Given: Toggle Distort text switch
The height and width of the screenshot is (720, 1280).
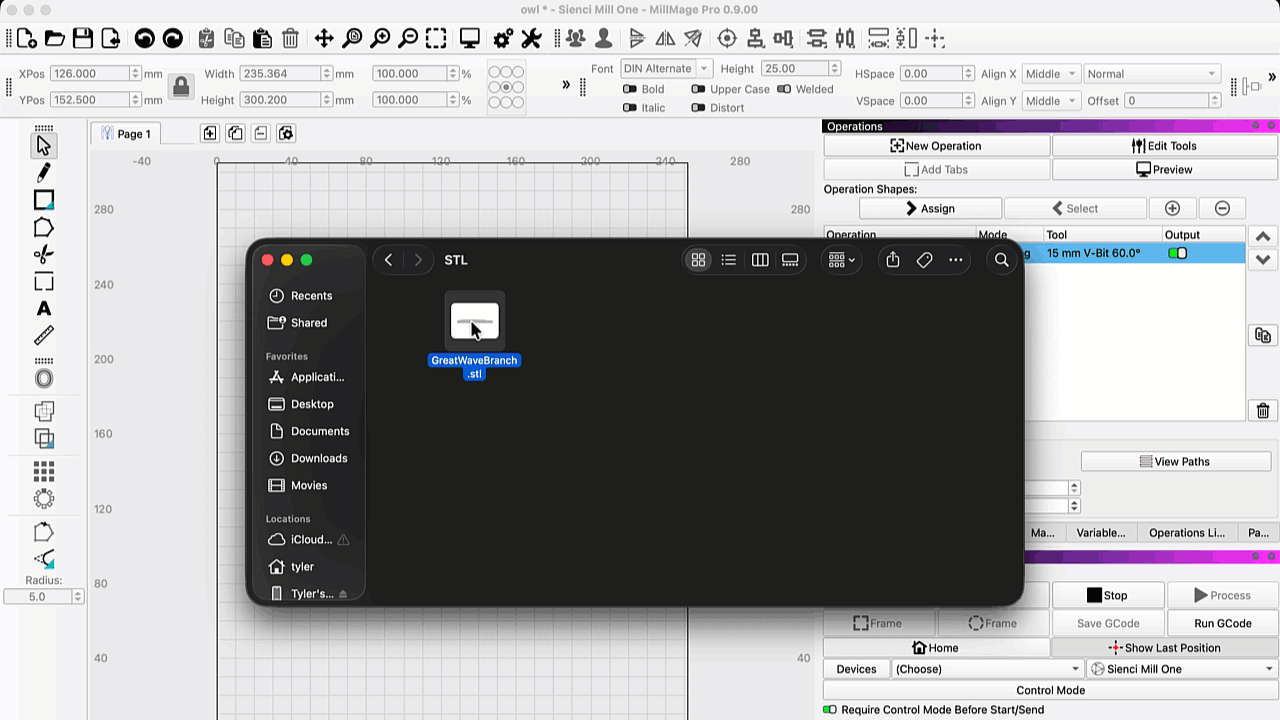Looking at the screenshot, I should click(x=698, y=108).
